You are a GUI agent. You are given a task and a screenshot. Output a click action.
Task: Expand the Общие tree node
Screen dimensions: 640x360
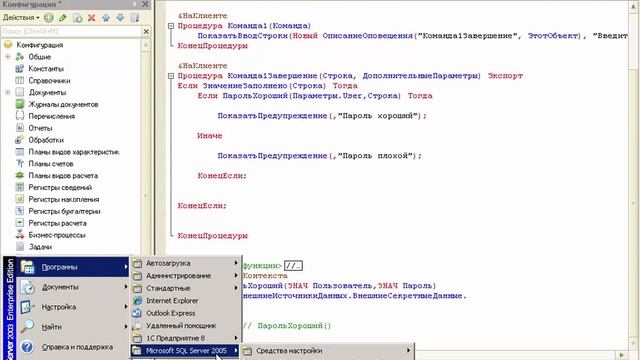pyautogui.click(x=8, y=57)
